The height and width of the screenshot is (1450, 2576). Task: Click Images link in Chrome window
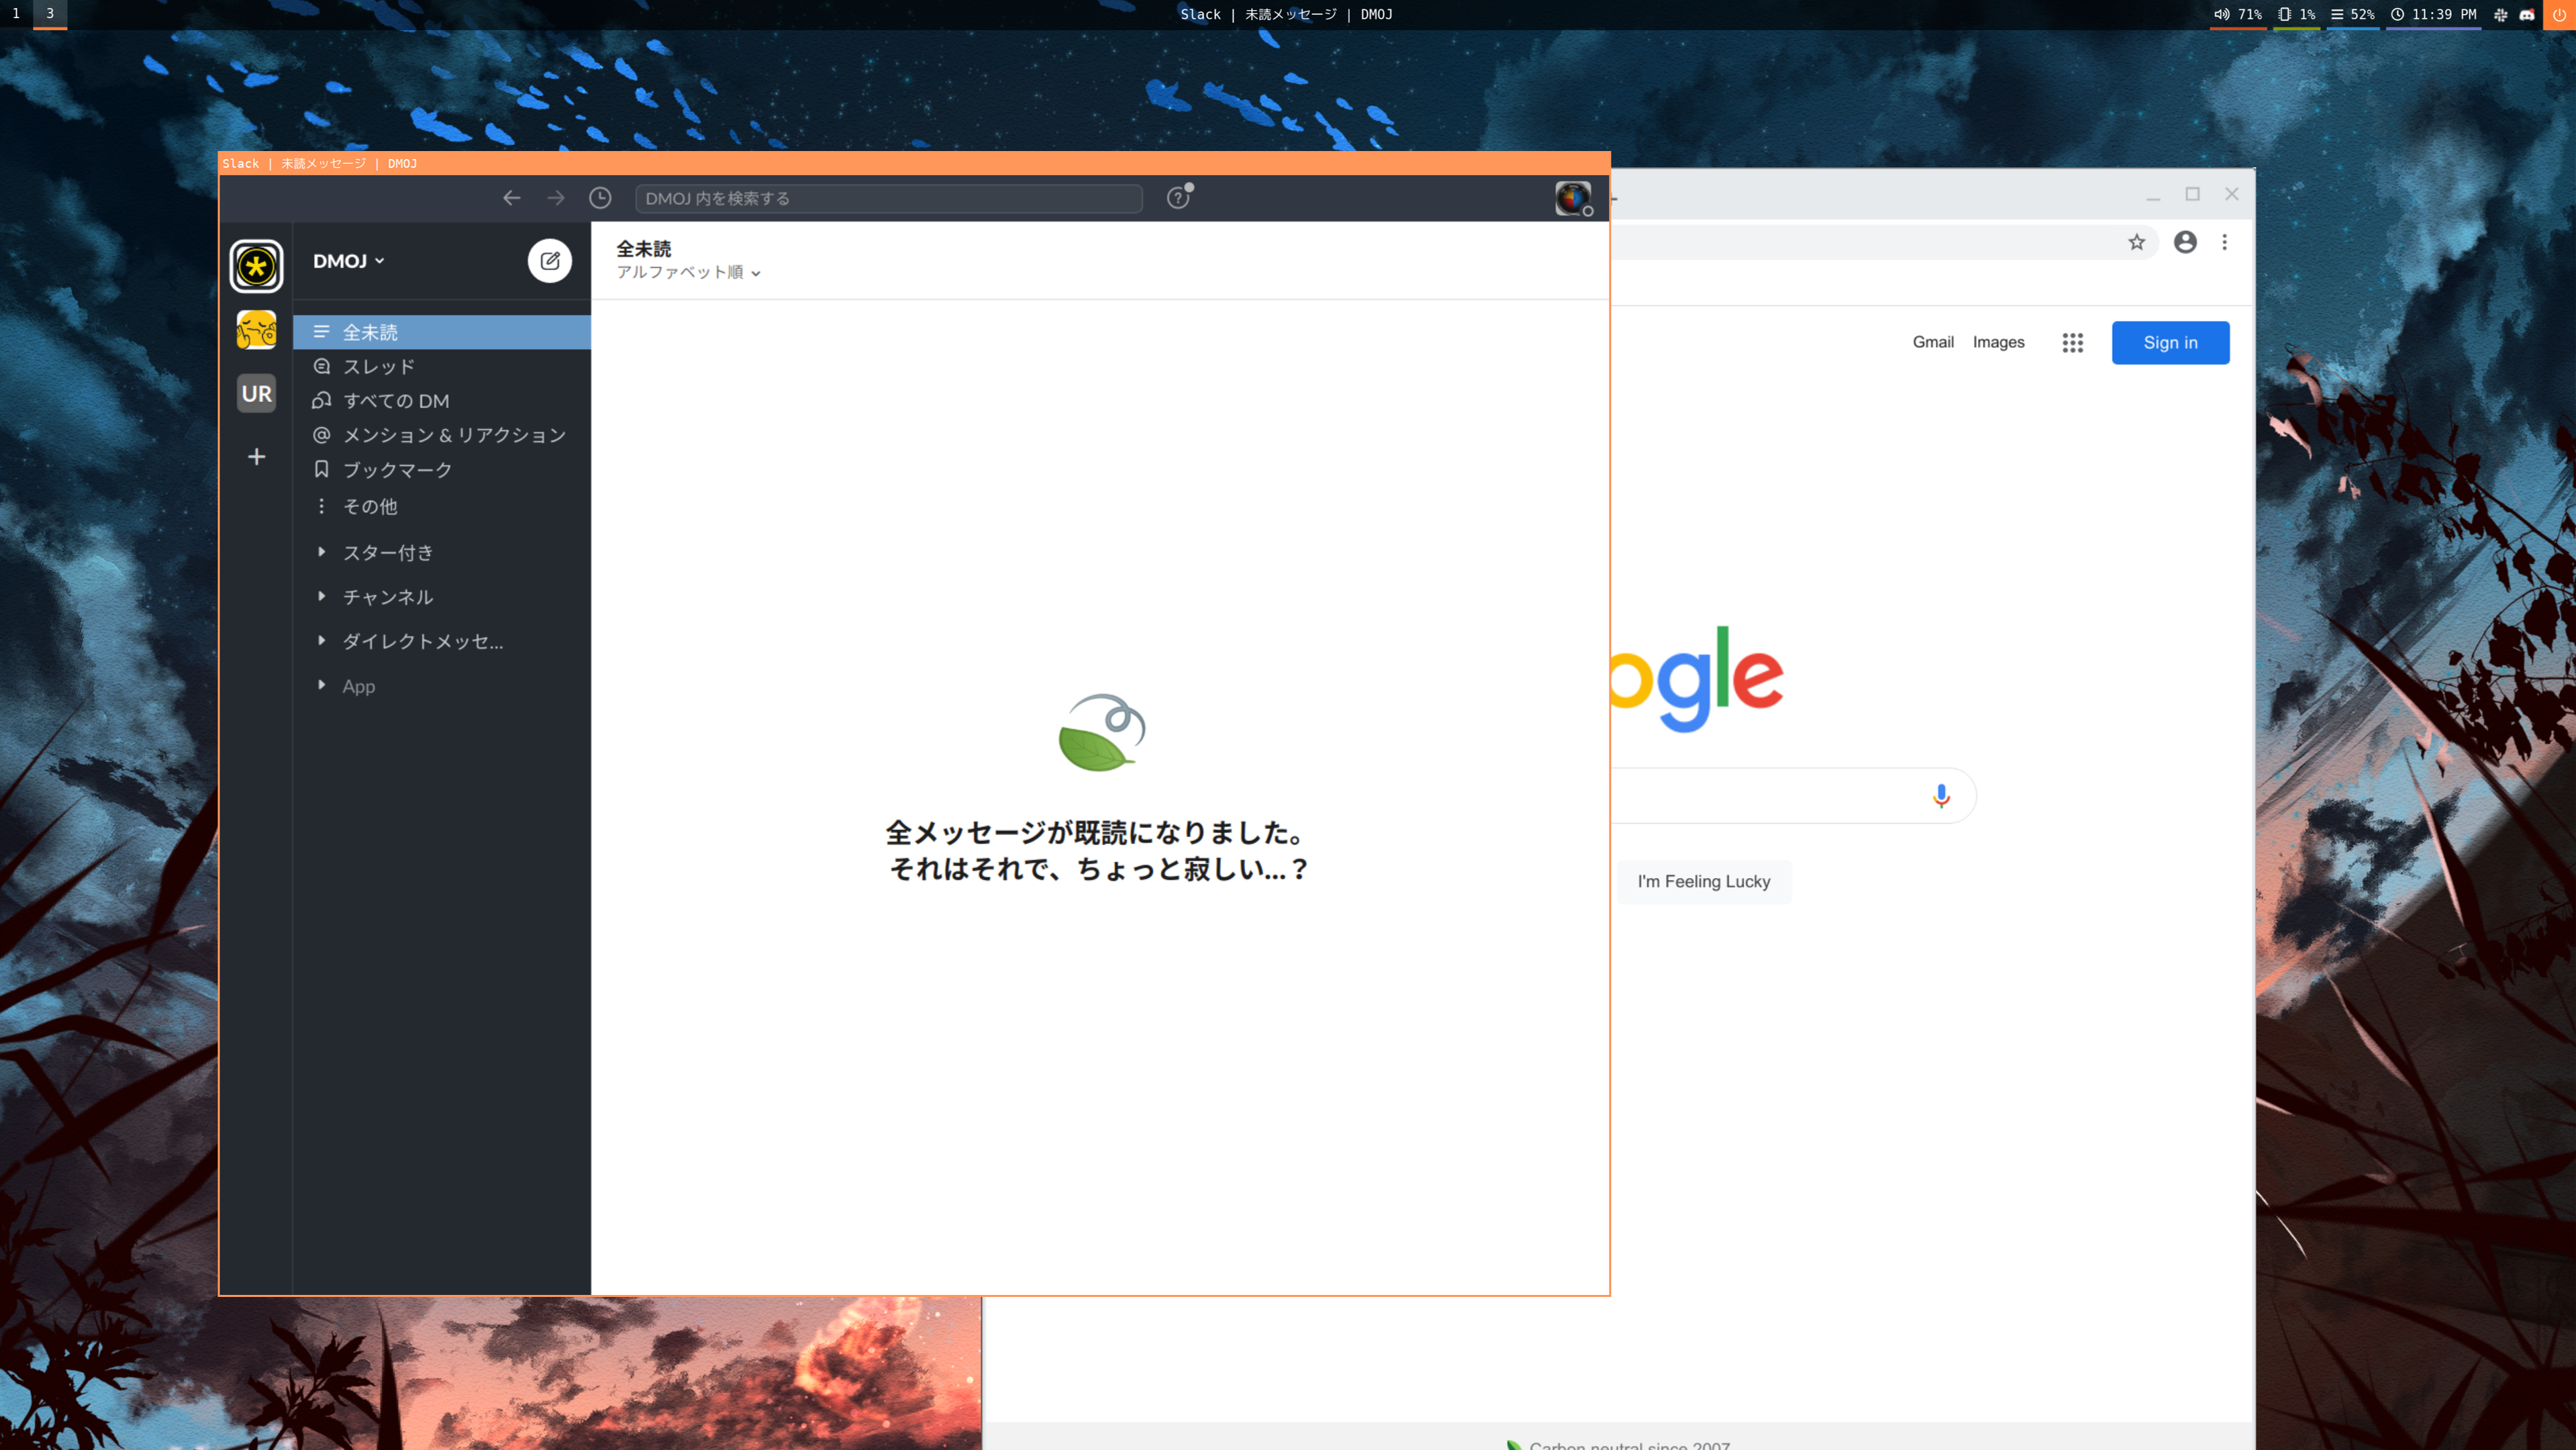(1998, 342)
